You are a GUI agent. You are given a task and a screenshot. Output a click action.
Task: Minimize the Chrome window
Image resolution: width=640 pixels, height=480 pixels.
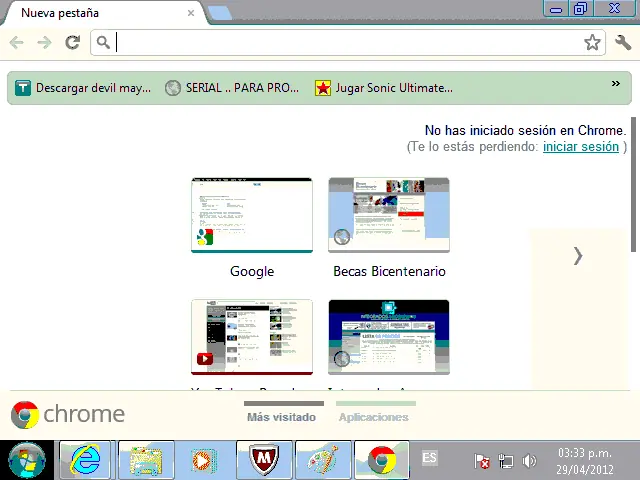556,9
